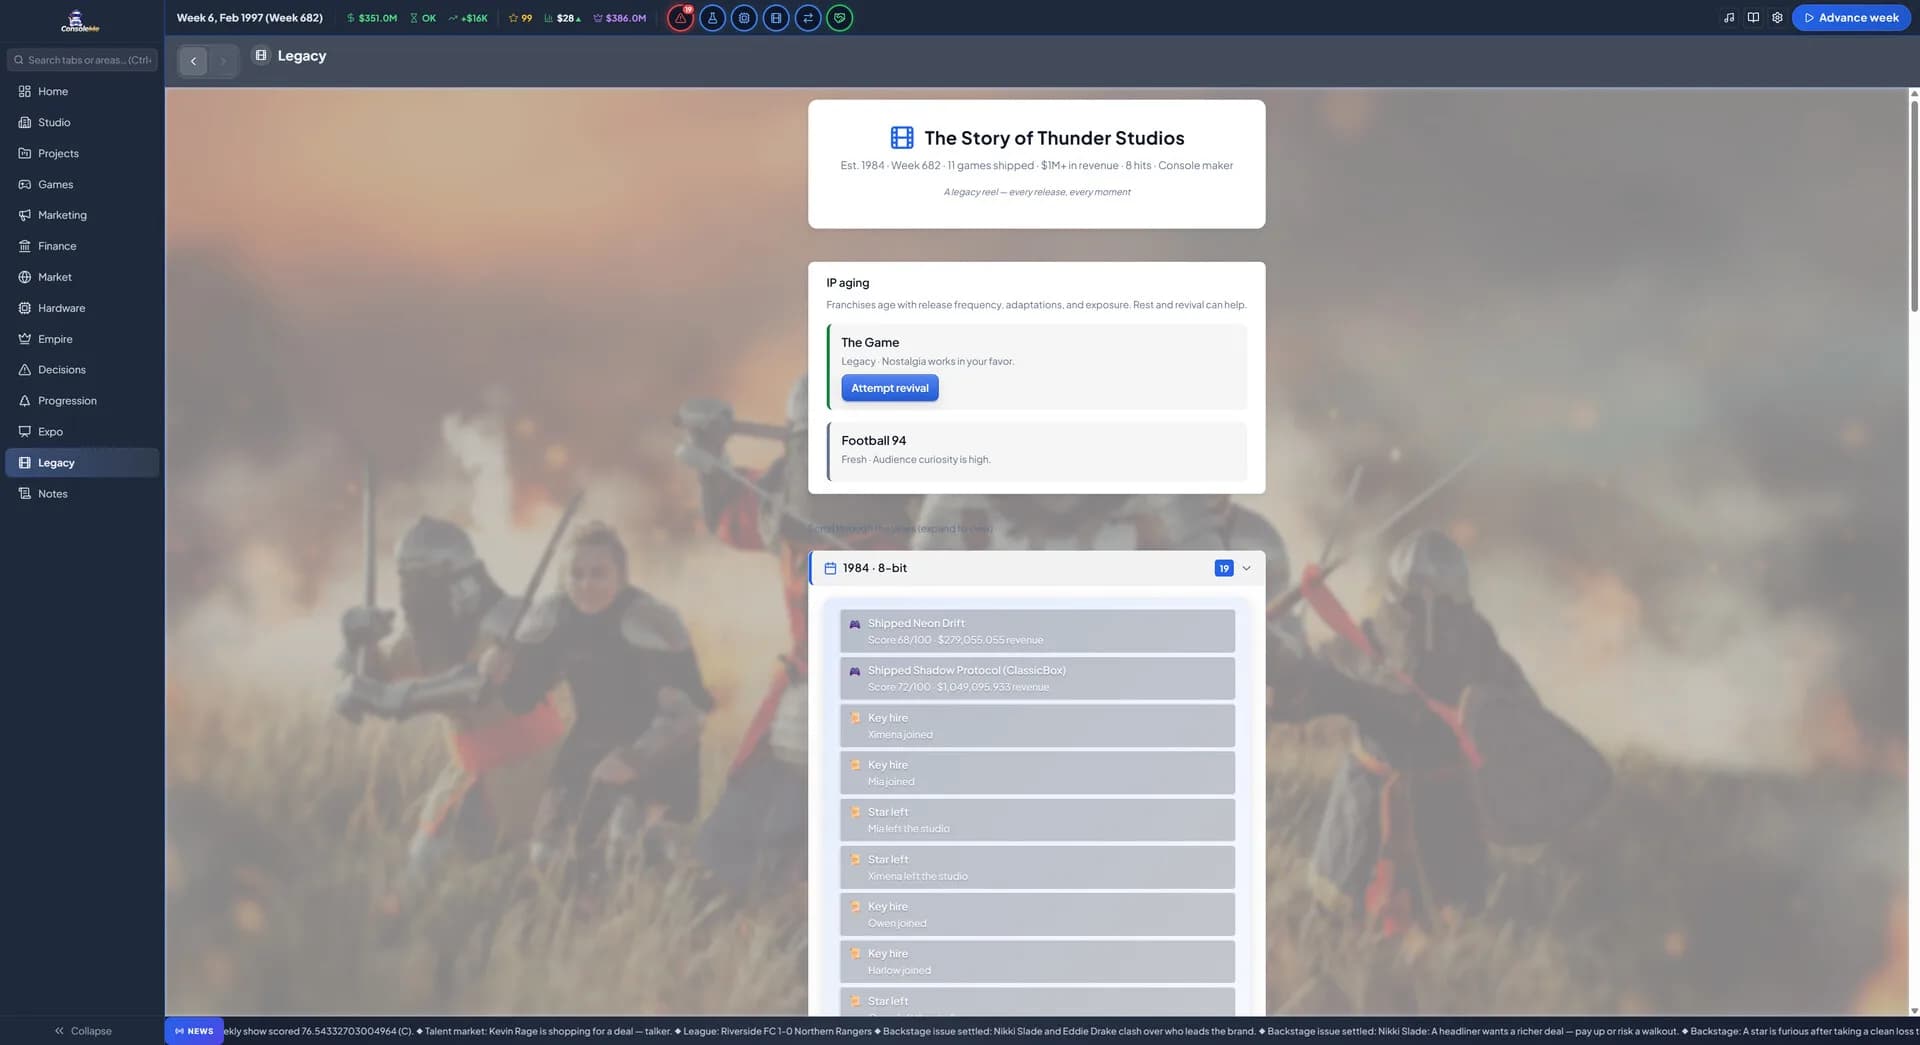Select the Shipped Neon Drift timeline entry

[x=1037, y=631]
